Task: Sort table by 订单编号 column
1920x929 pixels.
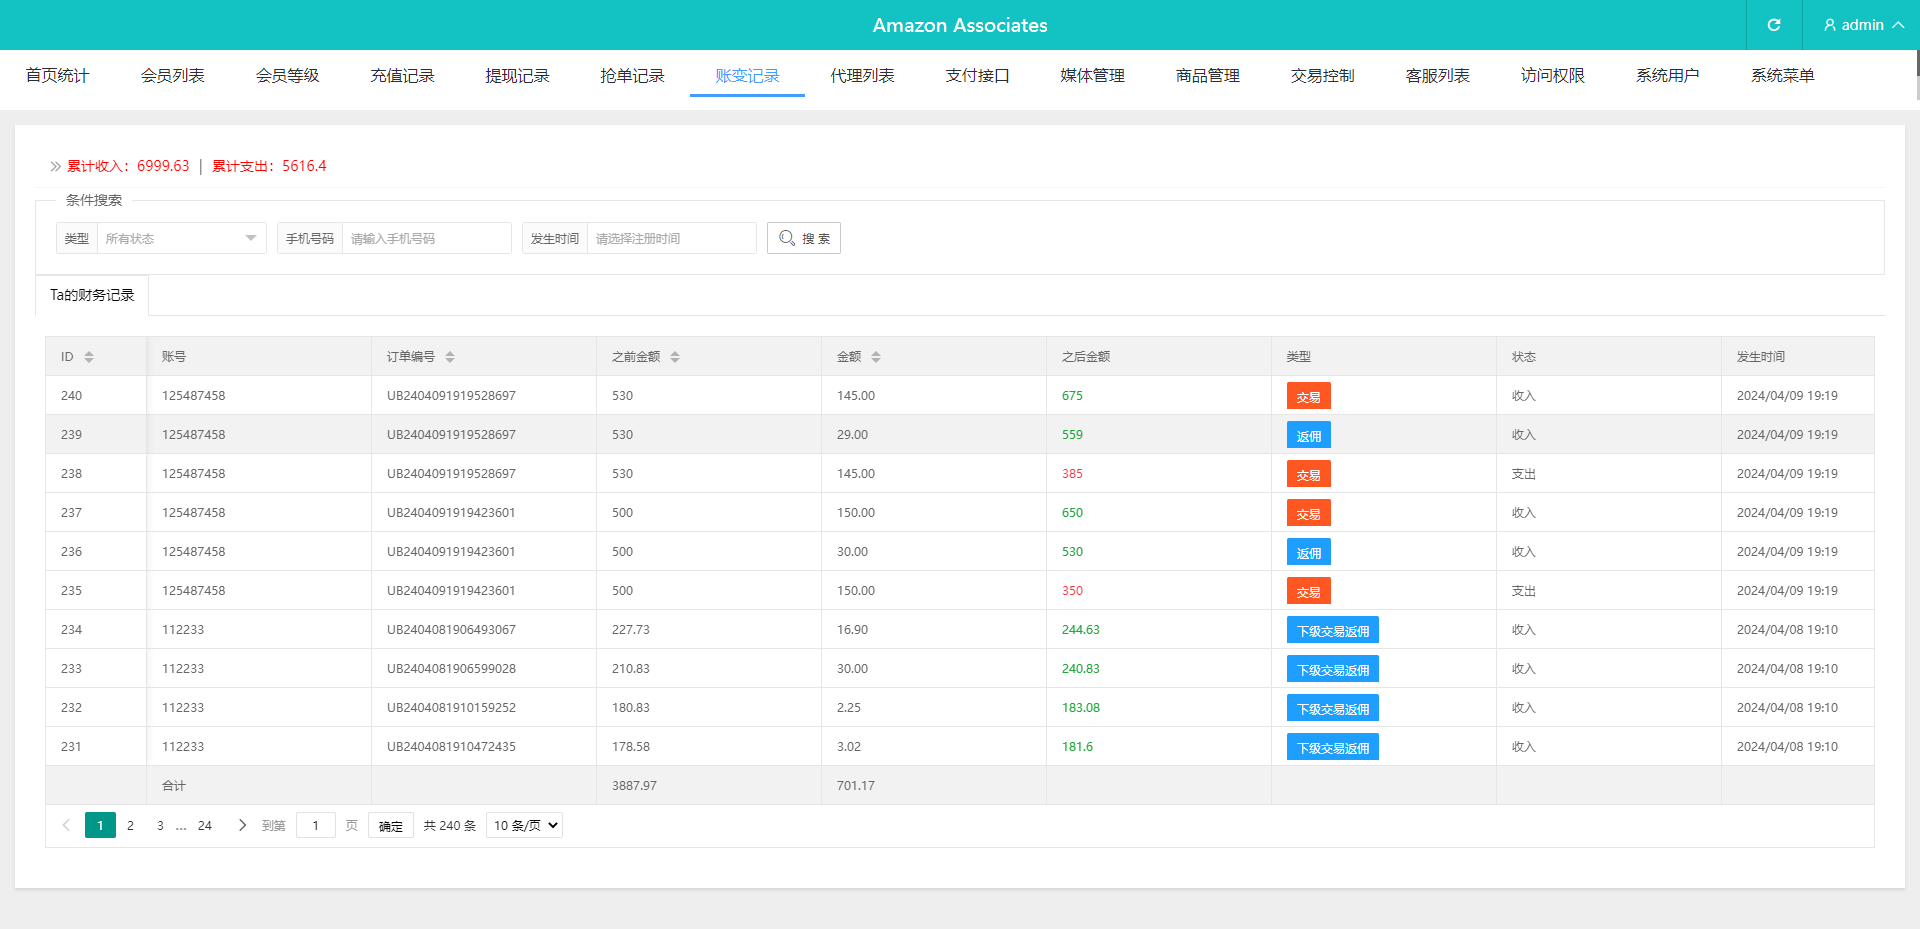Action: pyautogui.click(x=450, y=357)
